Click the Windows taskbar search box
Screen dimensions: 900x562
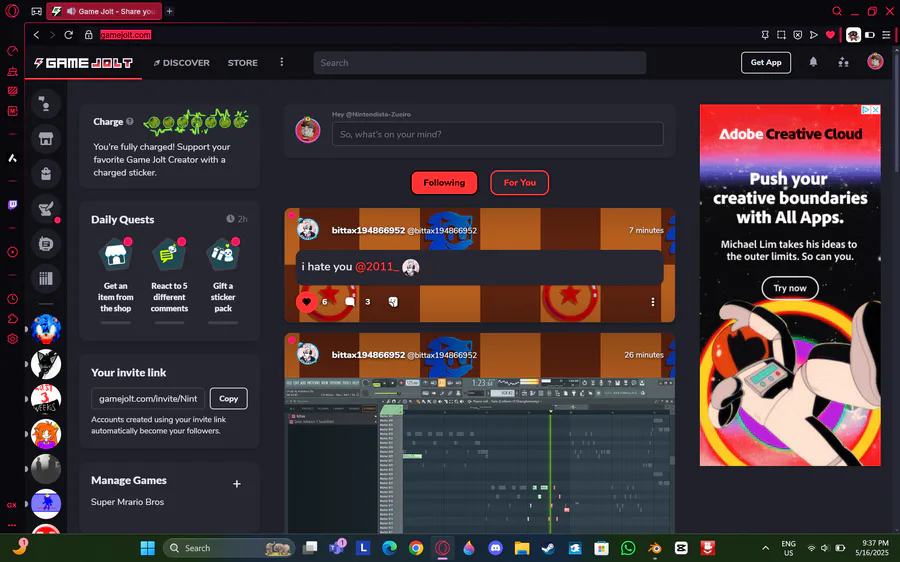[x=229, y=548]
